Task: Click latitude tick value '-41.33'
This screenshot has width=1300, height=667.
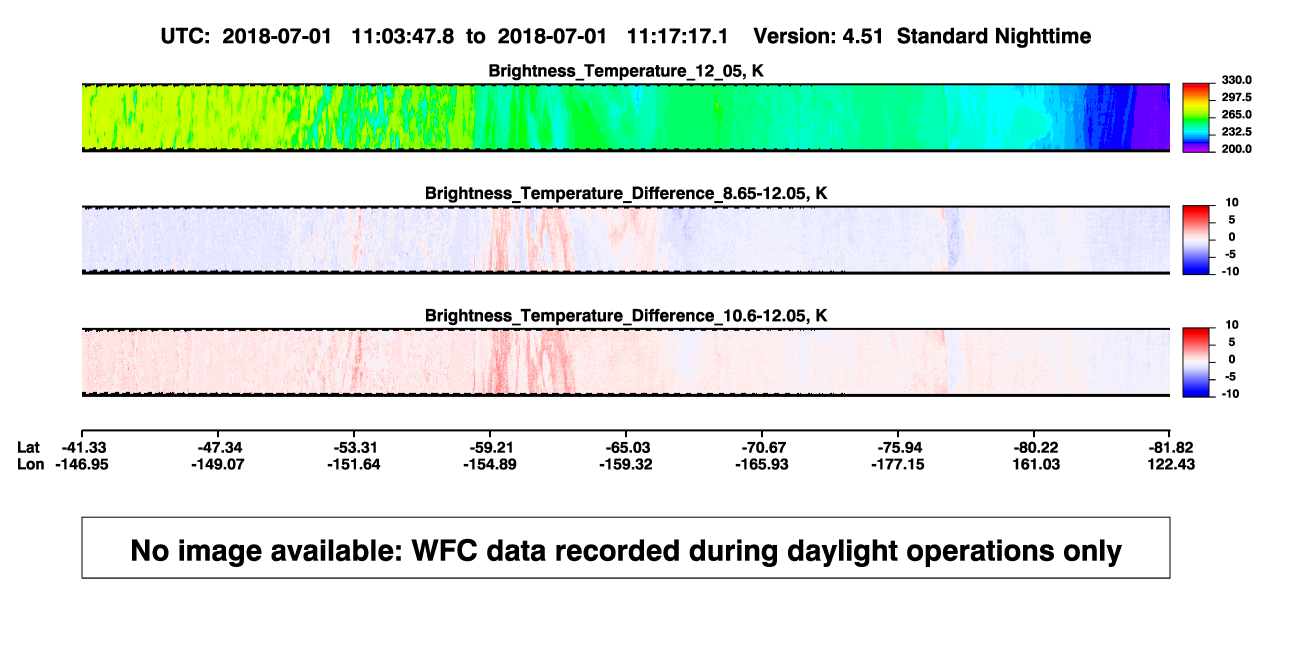Action: (x=85, y=446)
